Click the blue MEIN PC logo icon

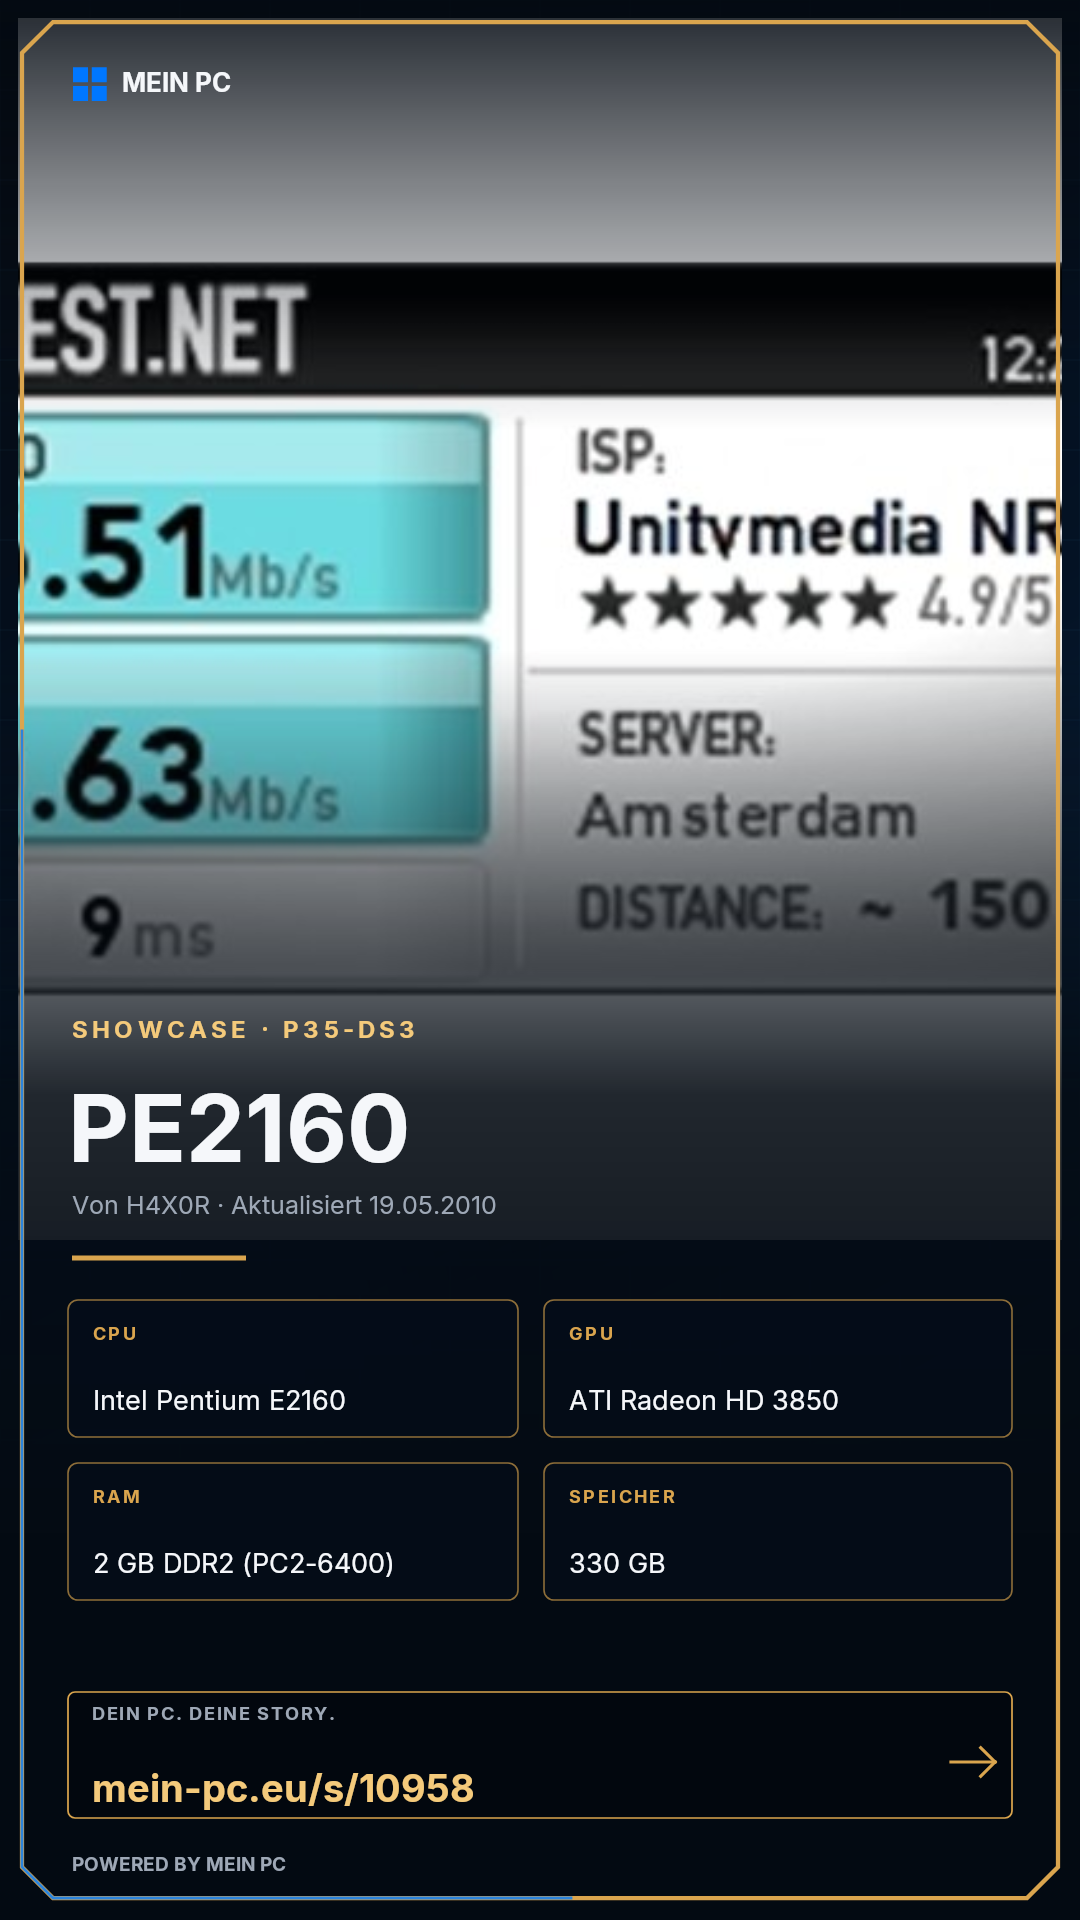90,84
